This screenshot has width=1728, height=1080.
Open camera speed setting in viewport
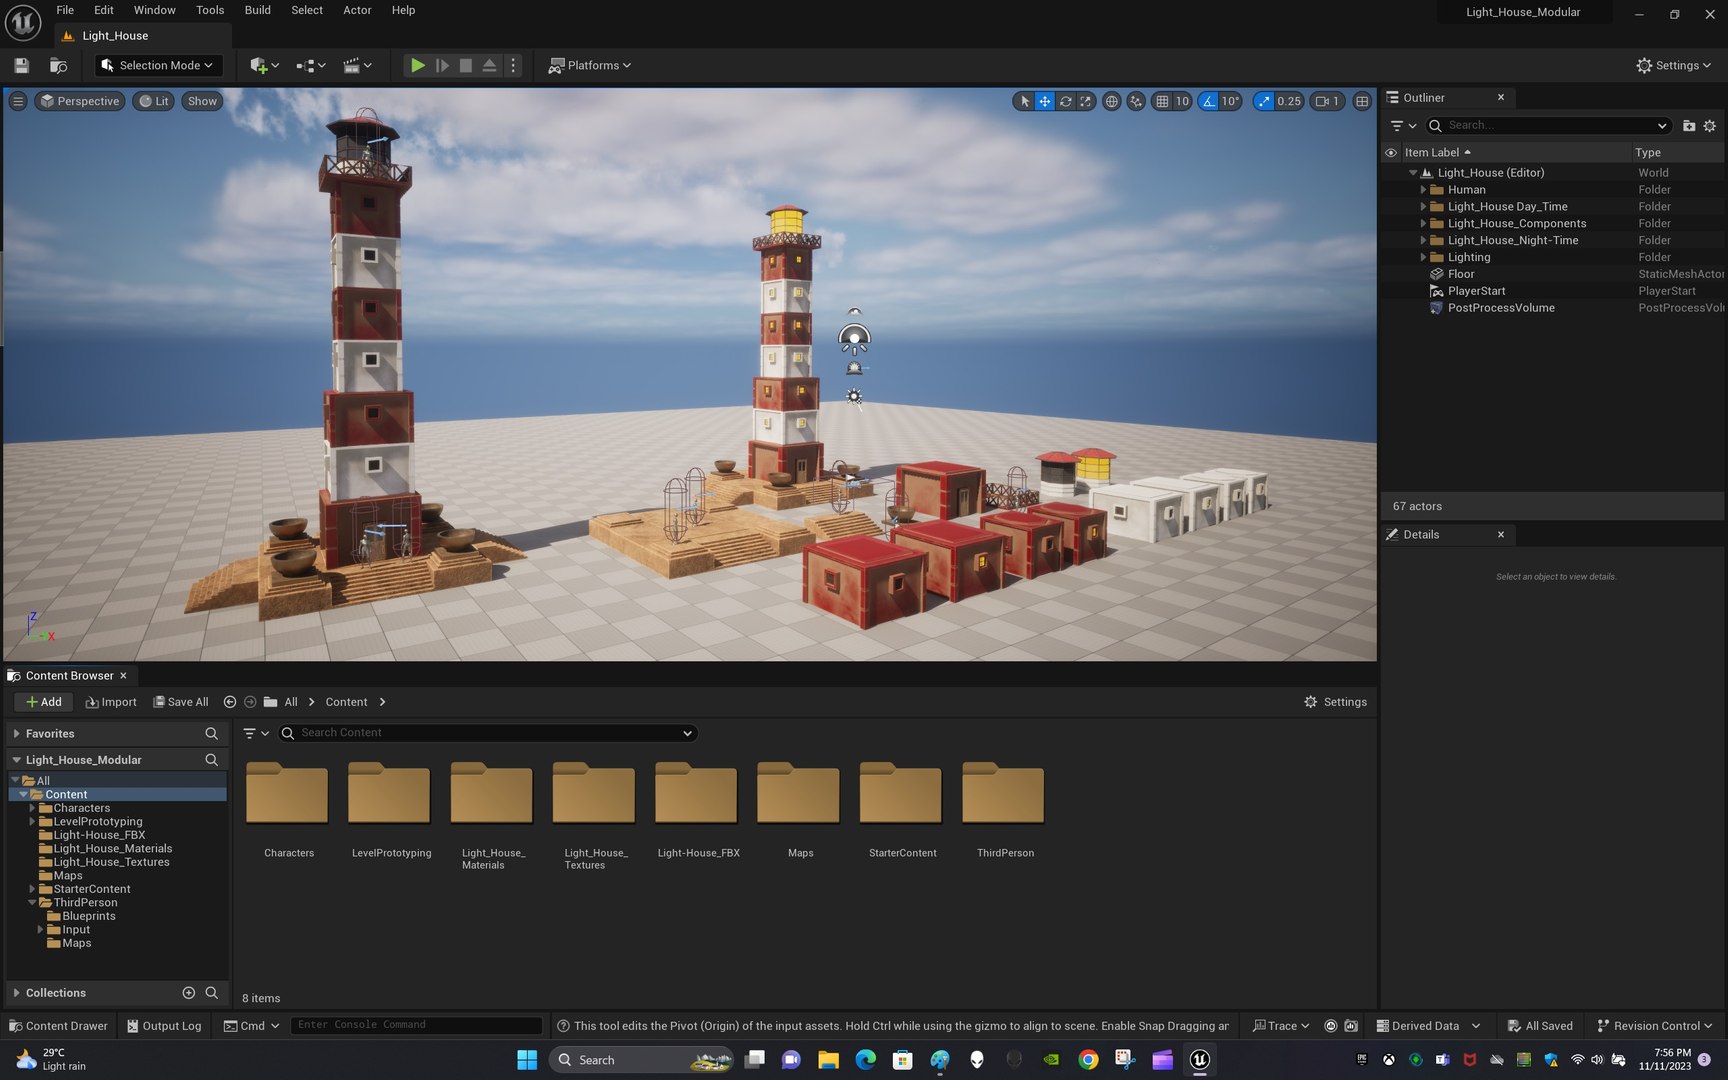pyautogui.click(x=1327, y=101)
